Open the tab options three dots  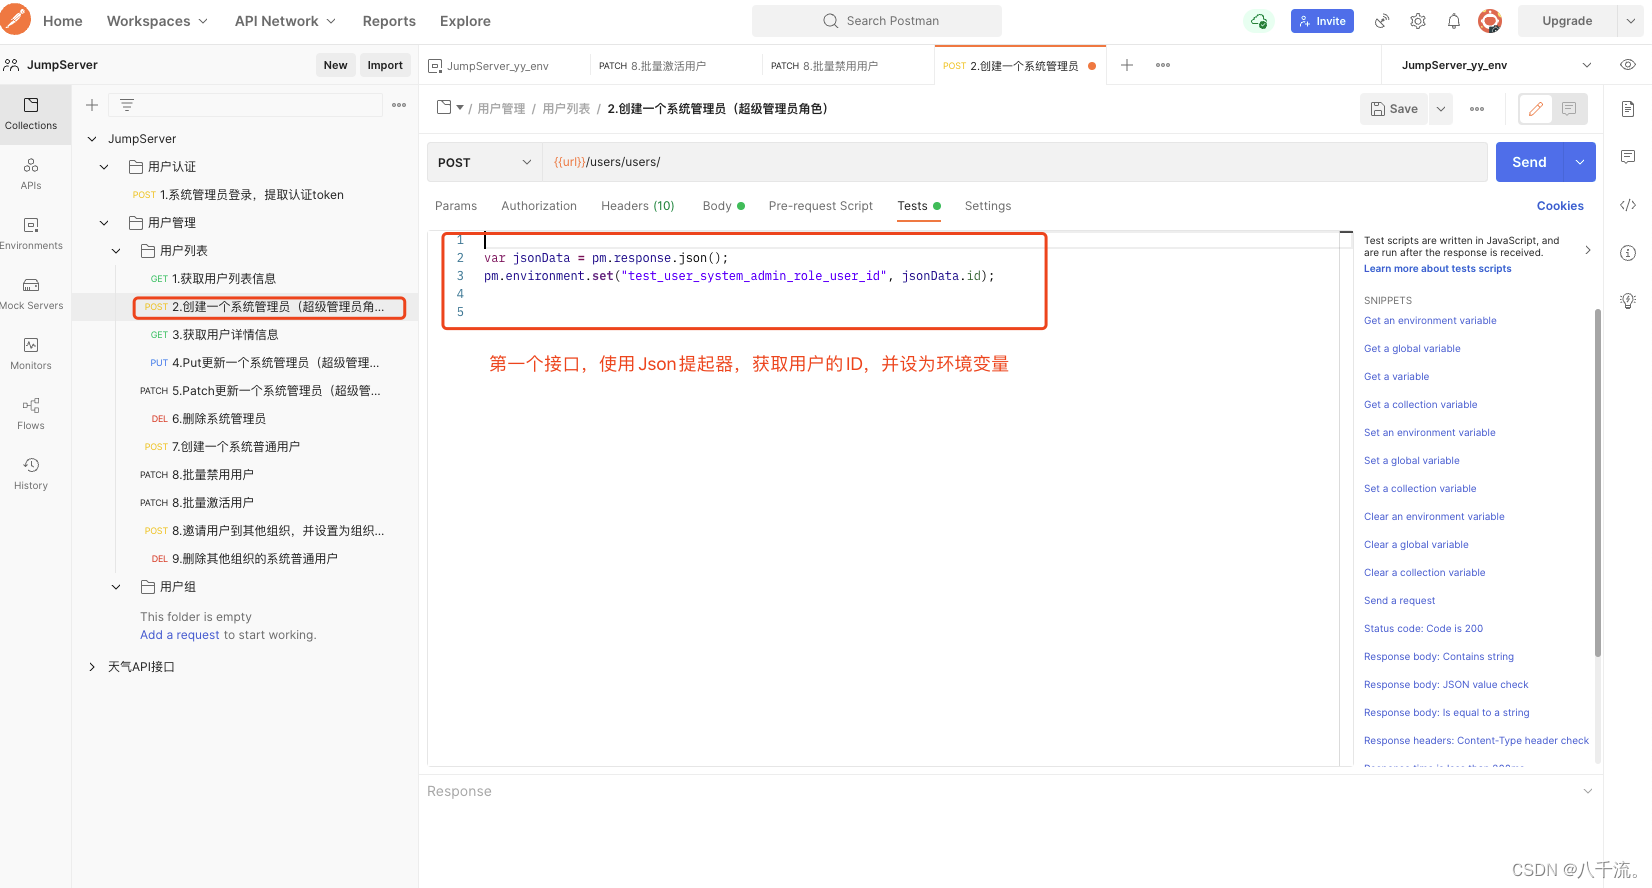coord(1163,65)
